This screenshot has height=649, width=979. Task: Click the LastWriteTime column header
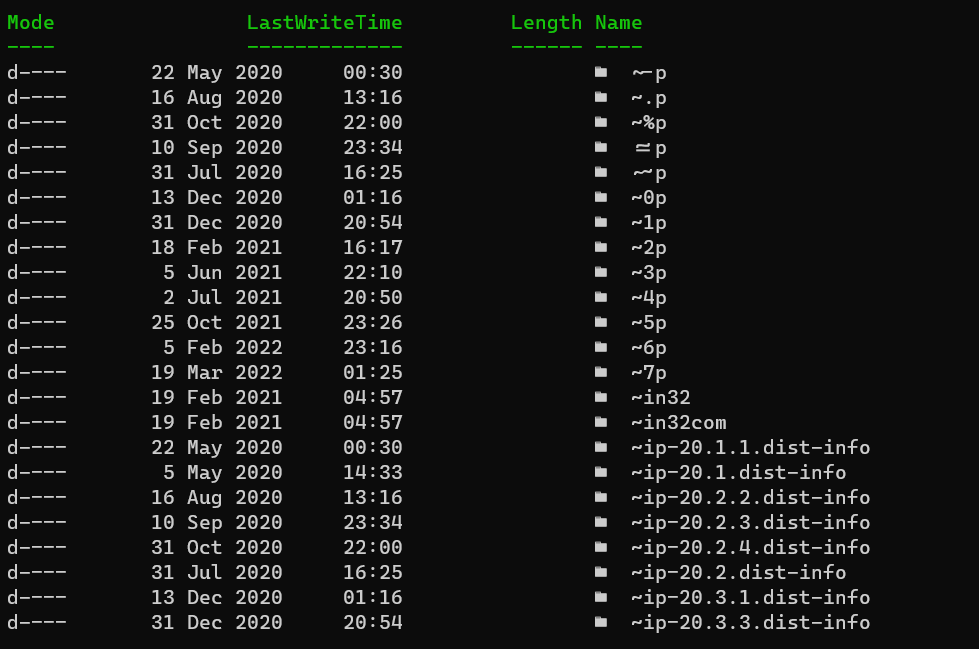click(324, 22)
